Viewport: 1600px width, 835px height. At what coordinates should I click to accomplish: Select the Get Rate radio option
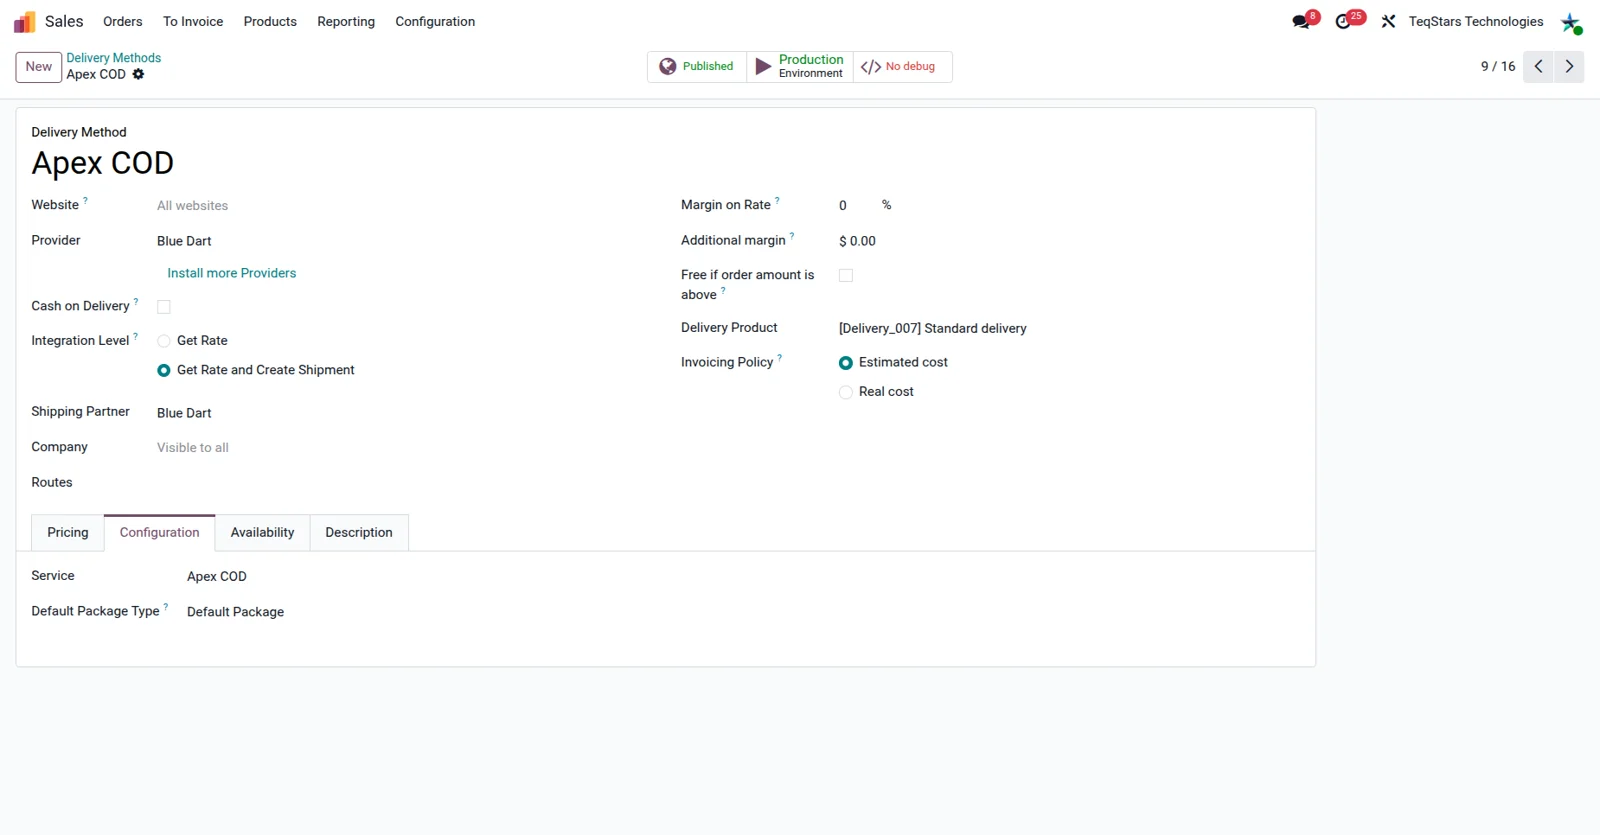click(x=164, y=341)
